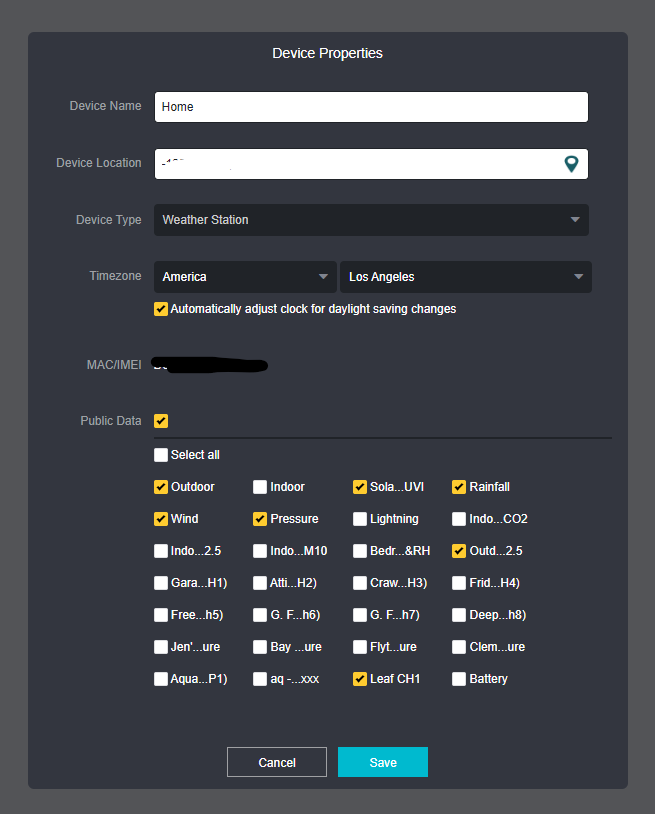Toggle the Sola...UVI checkbox
This screenshot has width=655, height=814.
[x=360, y=487]
